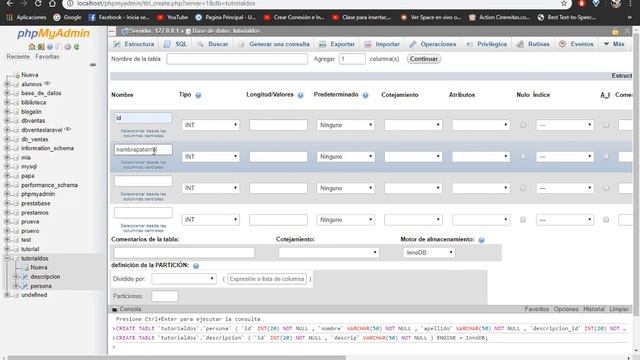Open the PARTICIÓN definition help icon

tap(196, 266)
